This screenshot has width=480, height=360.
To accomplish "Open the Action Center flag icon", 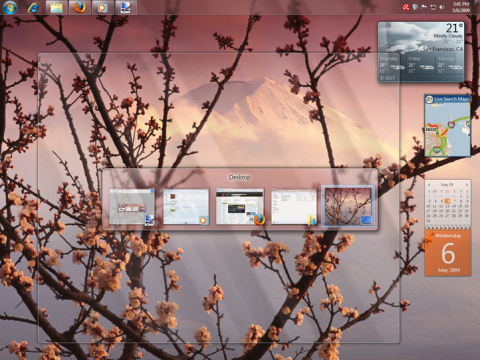I will click(x=424, y=7).
